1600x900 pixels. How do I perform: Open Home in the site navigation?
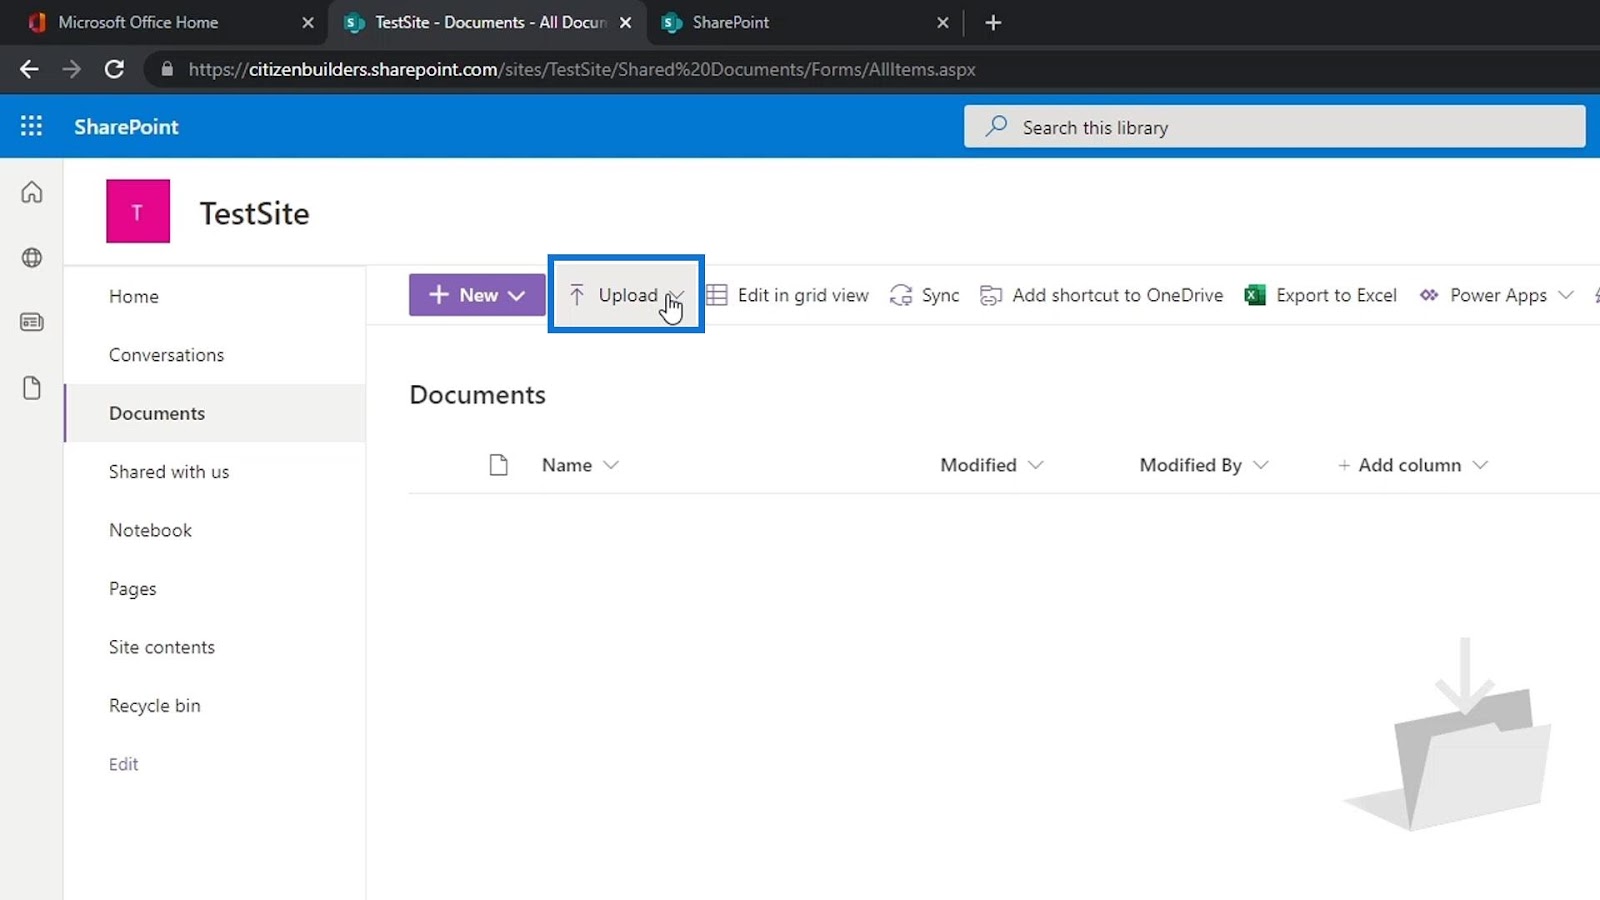click(134, 296)
